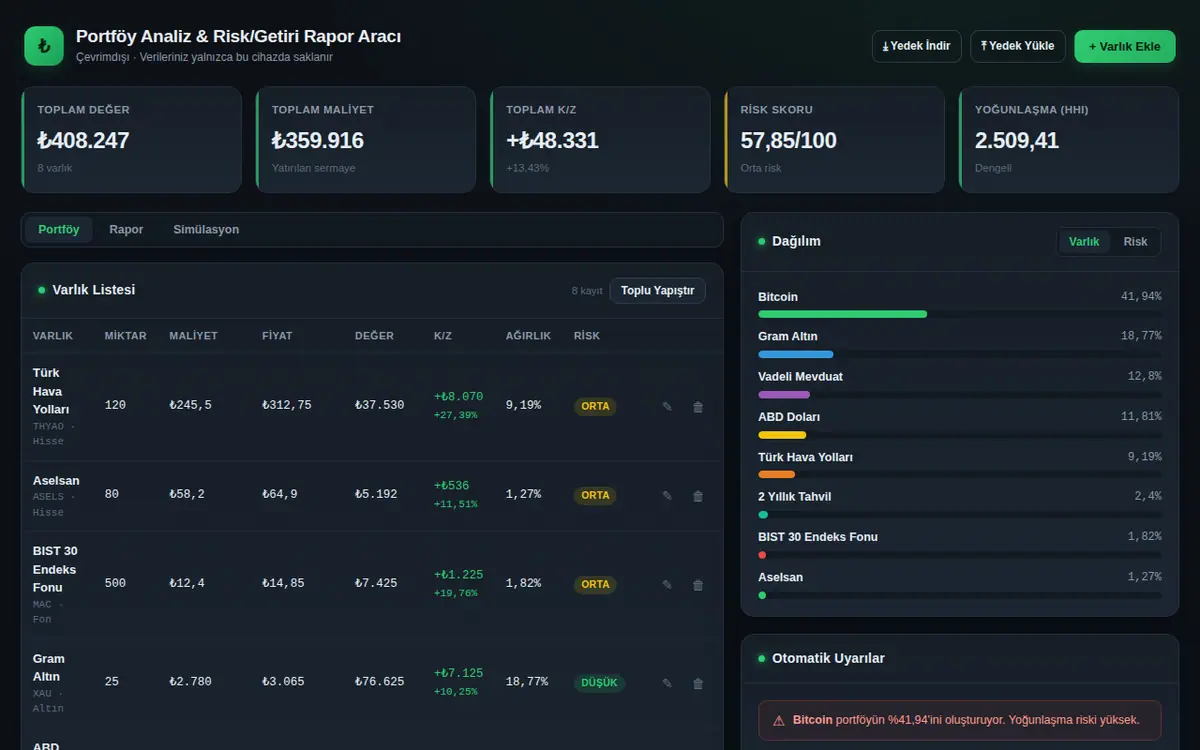The height and width of the screenshot is (750, 1200).
Task: Click the MİKTAR column header
Action: click(x=125, y=336)
